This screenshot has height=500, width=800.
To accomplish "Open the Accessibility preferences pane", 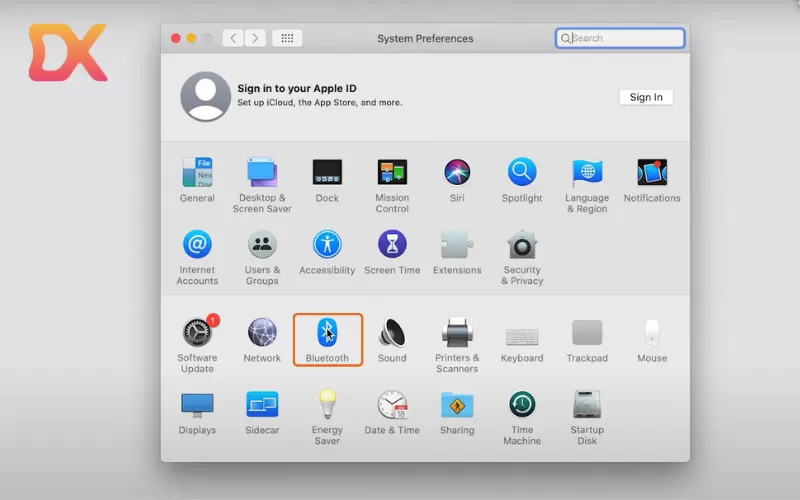I will tap(327, 245).
